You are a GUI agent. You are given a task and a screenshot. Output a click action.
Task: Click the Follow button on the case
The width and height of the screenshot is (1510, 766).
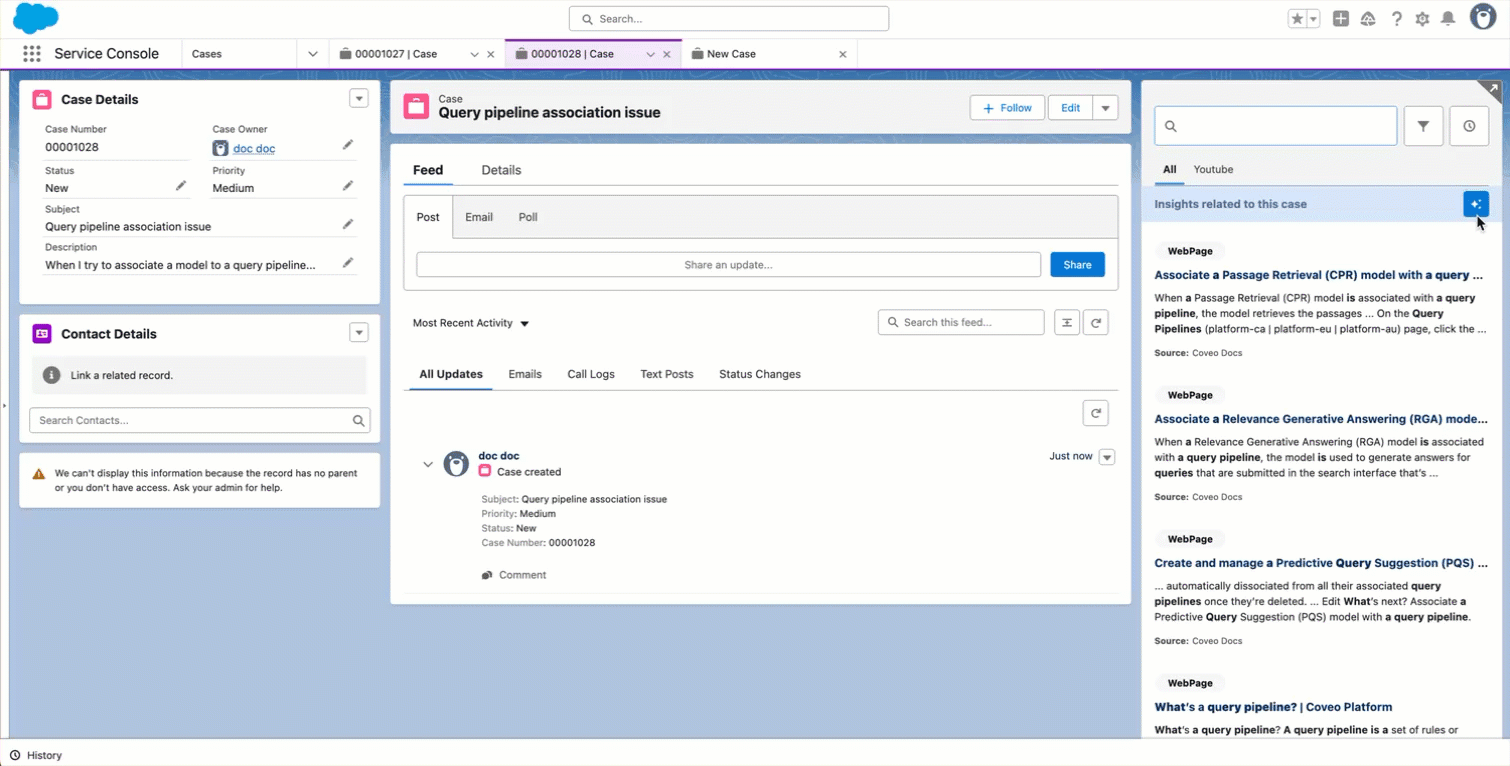click(x=1007, y=107)
